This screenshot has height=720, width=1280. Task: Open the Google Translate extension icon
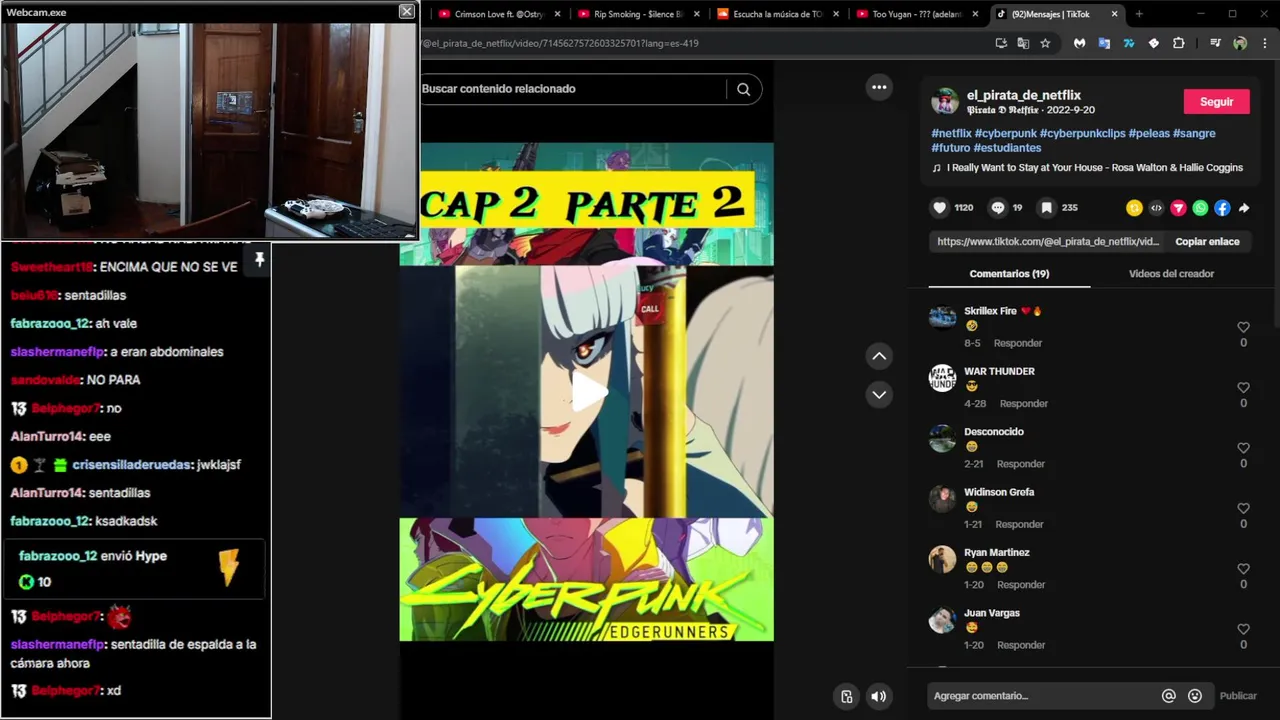coord(1104,43)
